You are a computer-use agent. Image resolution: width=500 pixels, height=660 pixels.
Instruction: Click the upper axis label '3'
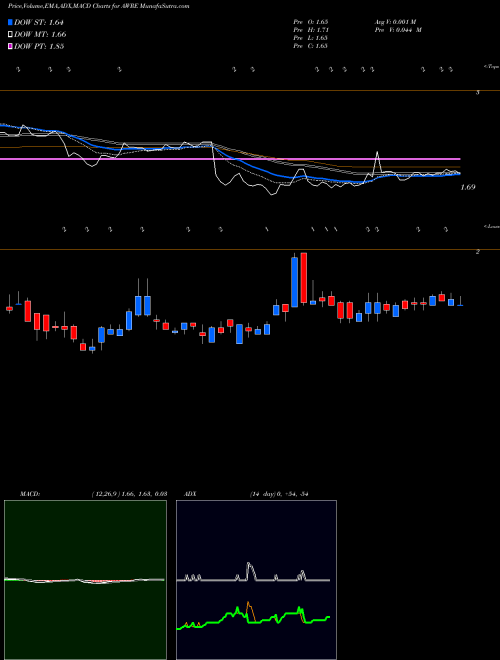coord(478,92)
